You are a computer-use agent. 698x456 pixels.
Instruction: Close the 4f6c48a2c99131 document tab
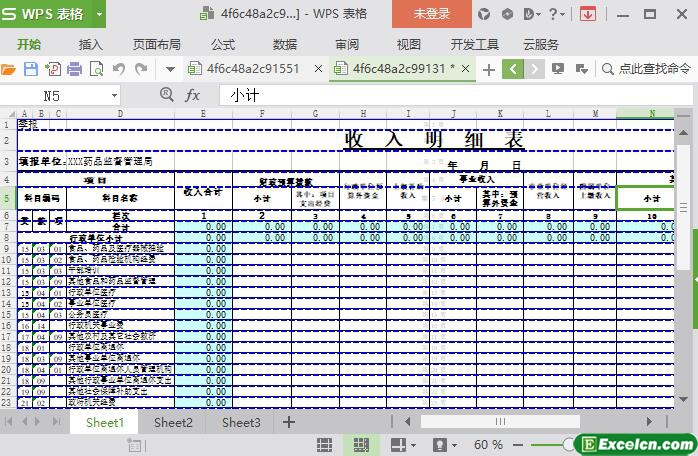pos(465,69)
